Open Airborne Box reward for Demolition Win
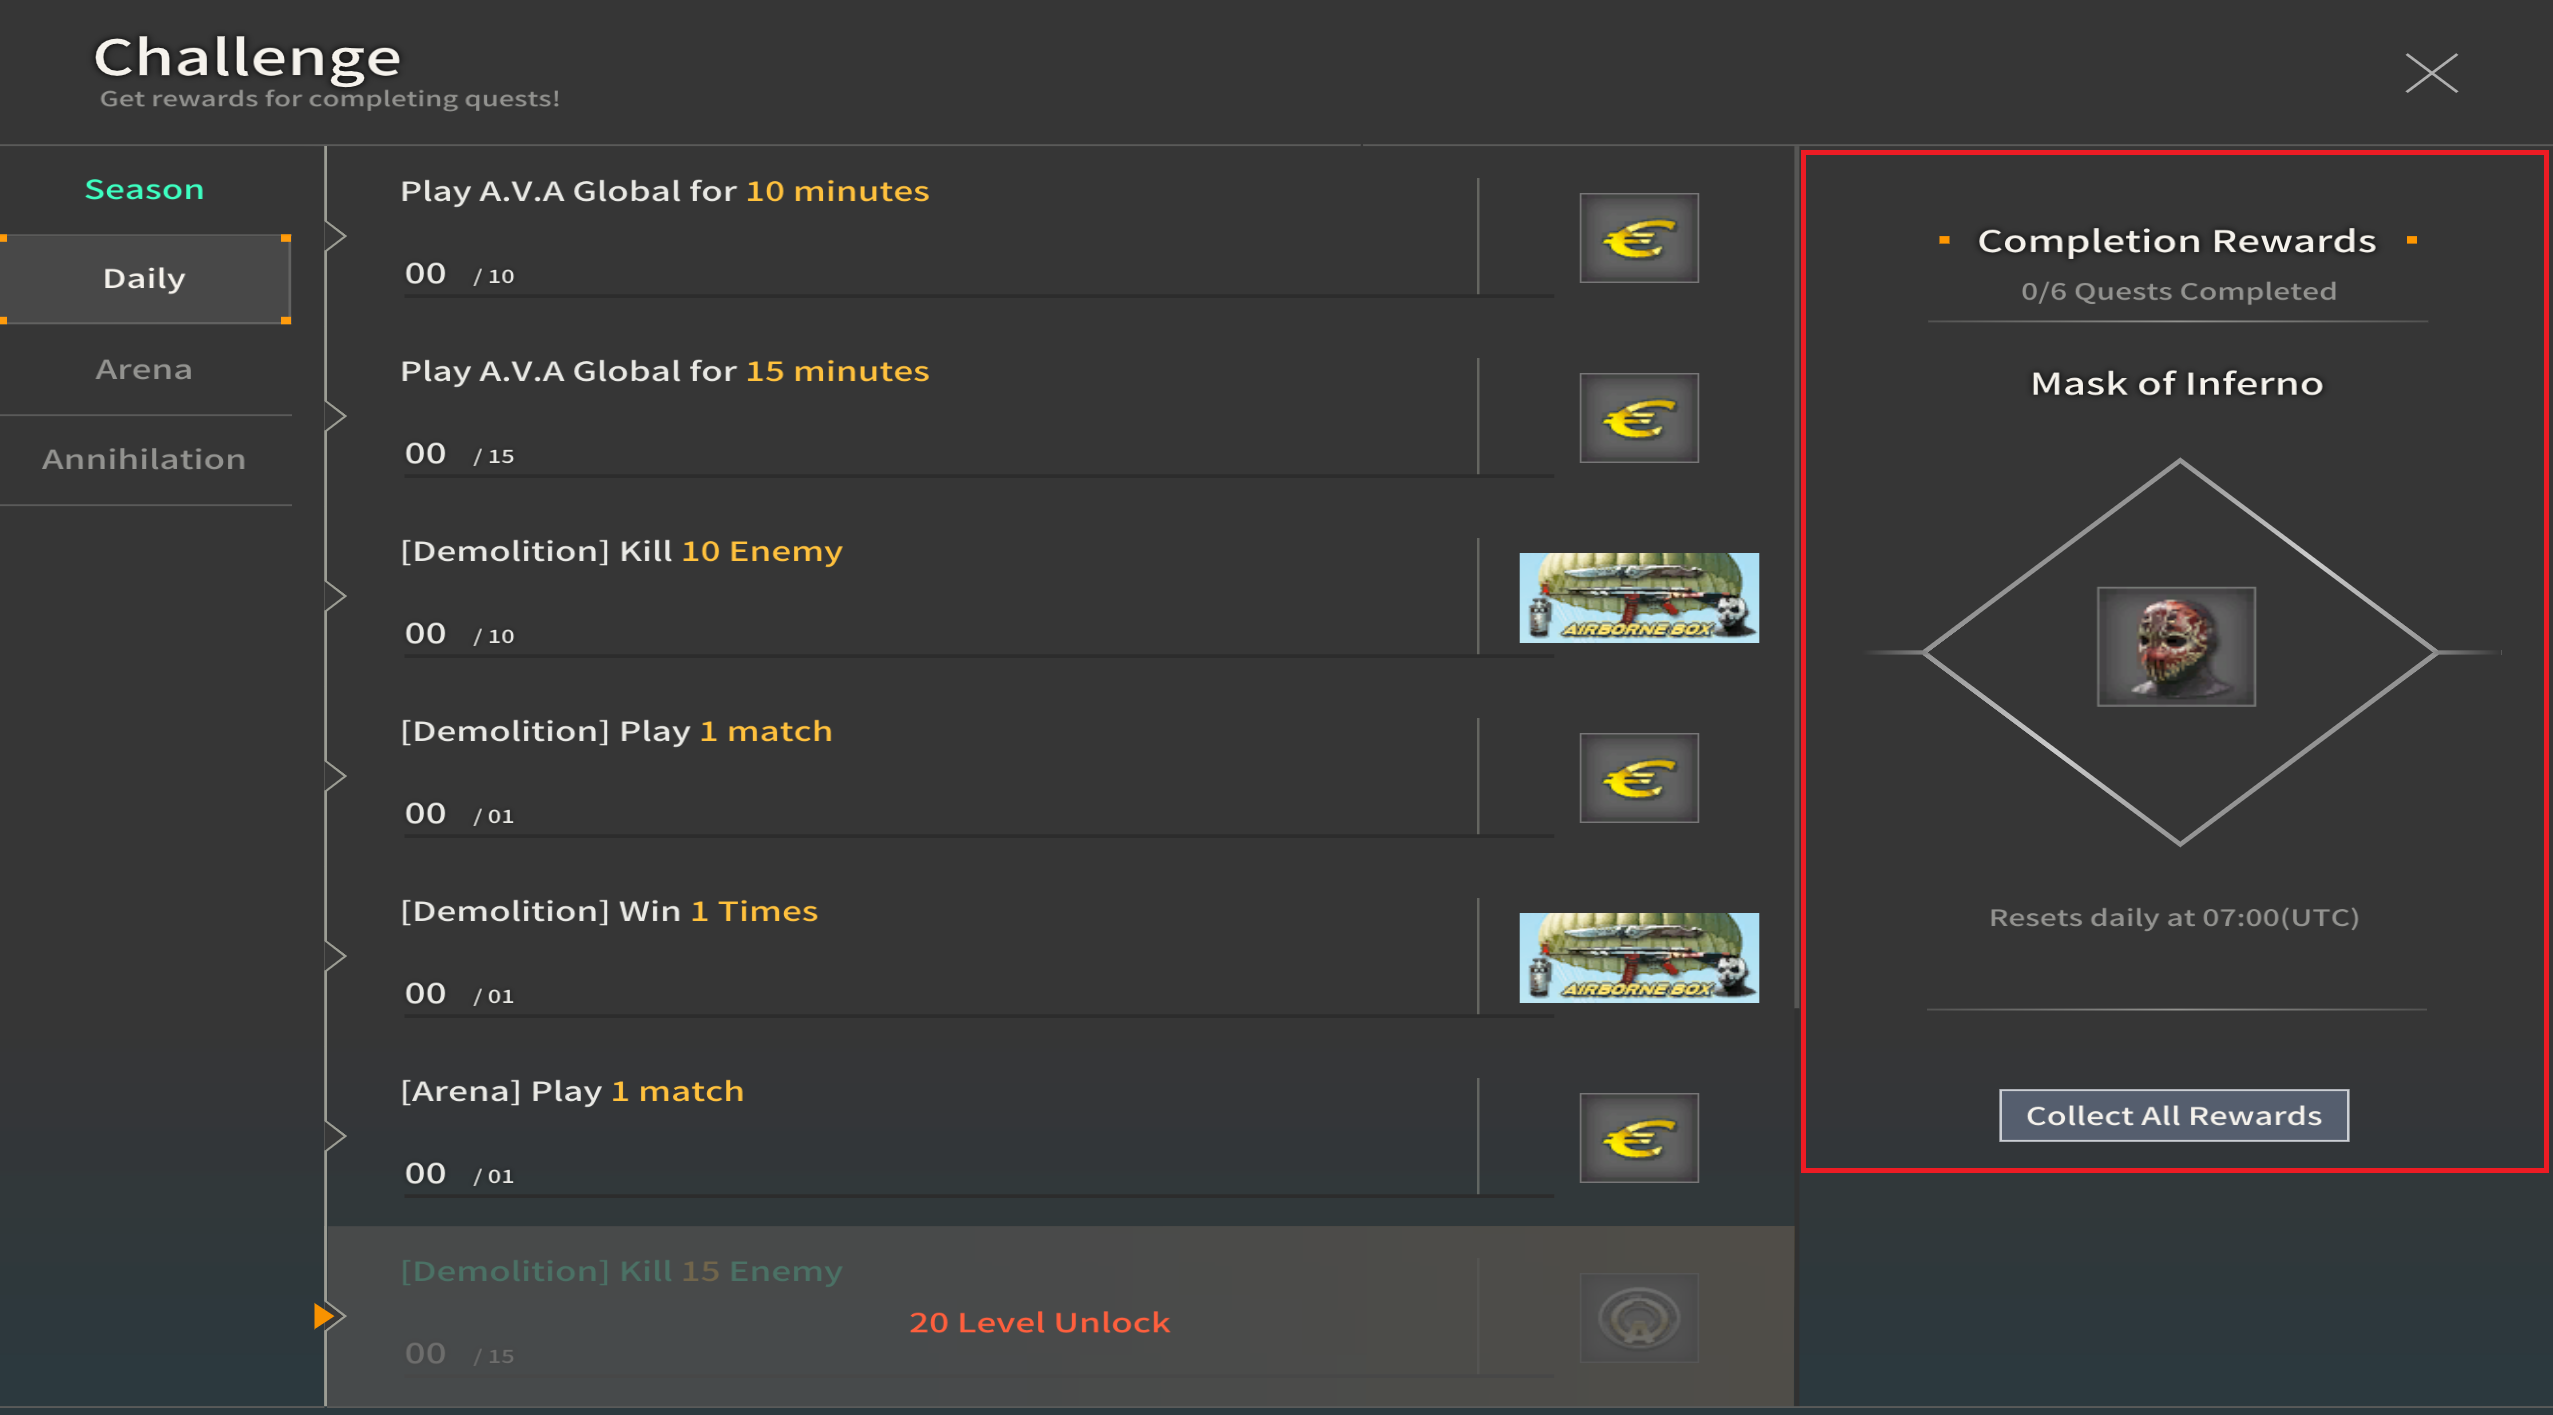 (1638, 957)
